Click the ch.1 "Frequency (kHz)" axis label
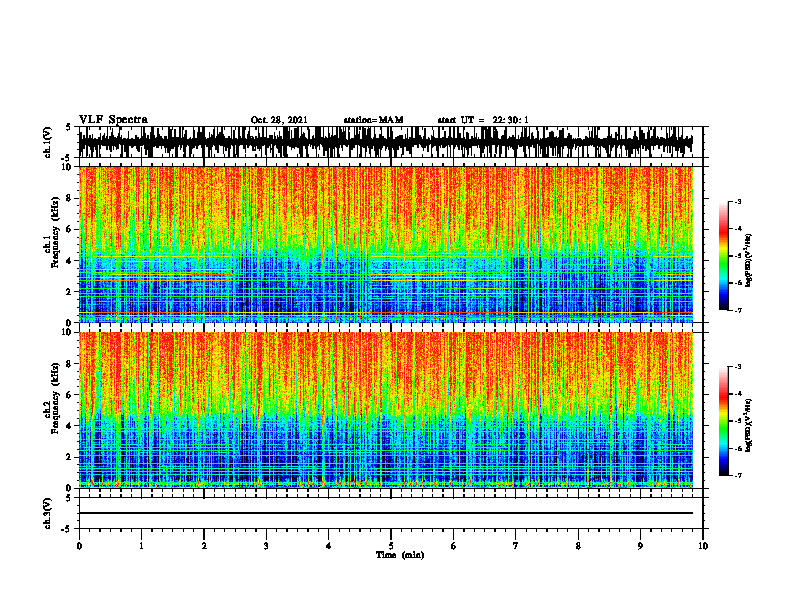 coord(55,231)
